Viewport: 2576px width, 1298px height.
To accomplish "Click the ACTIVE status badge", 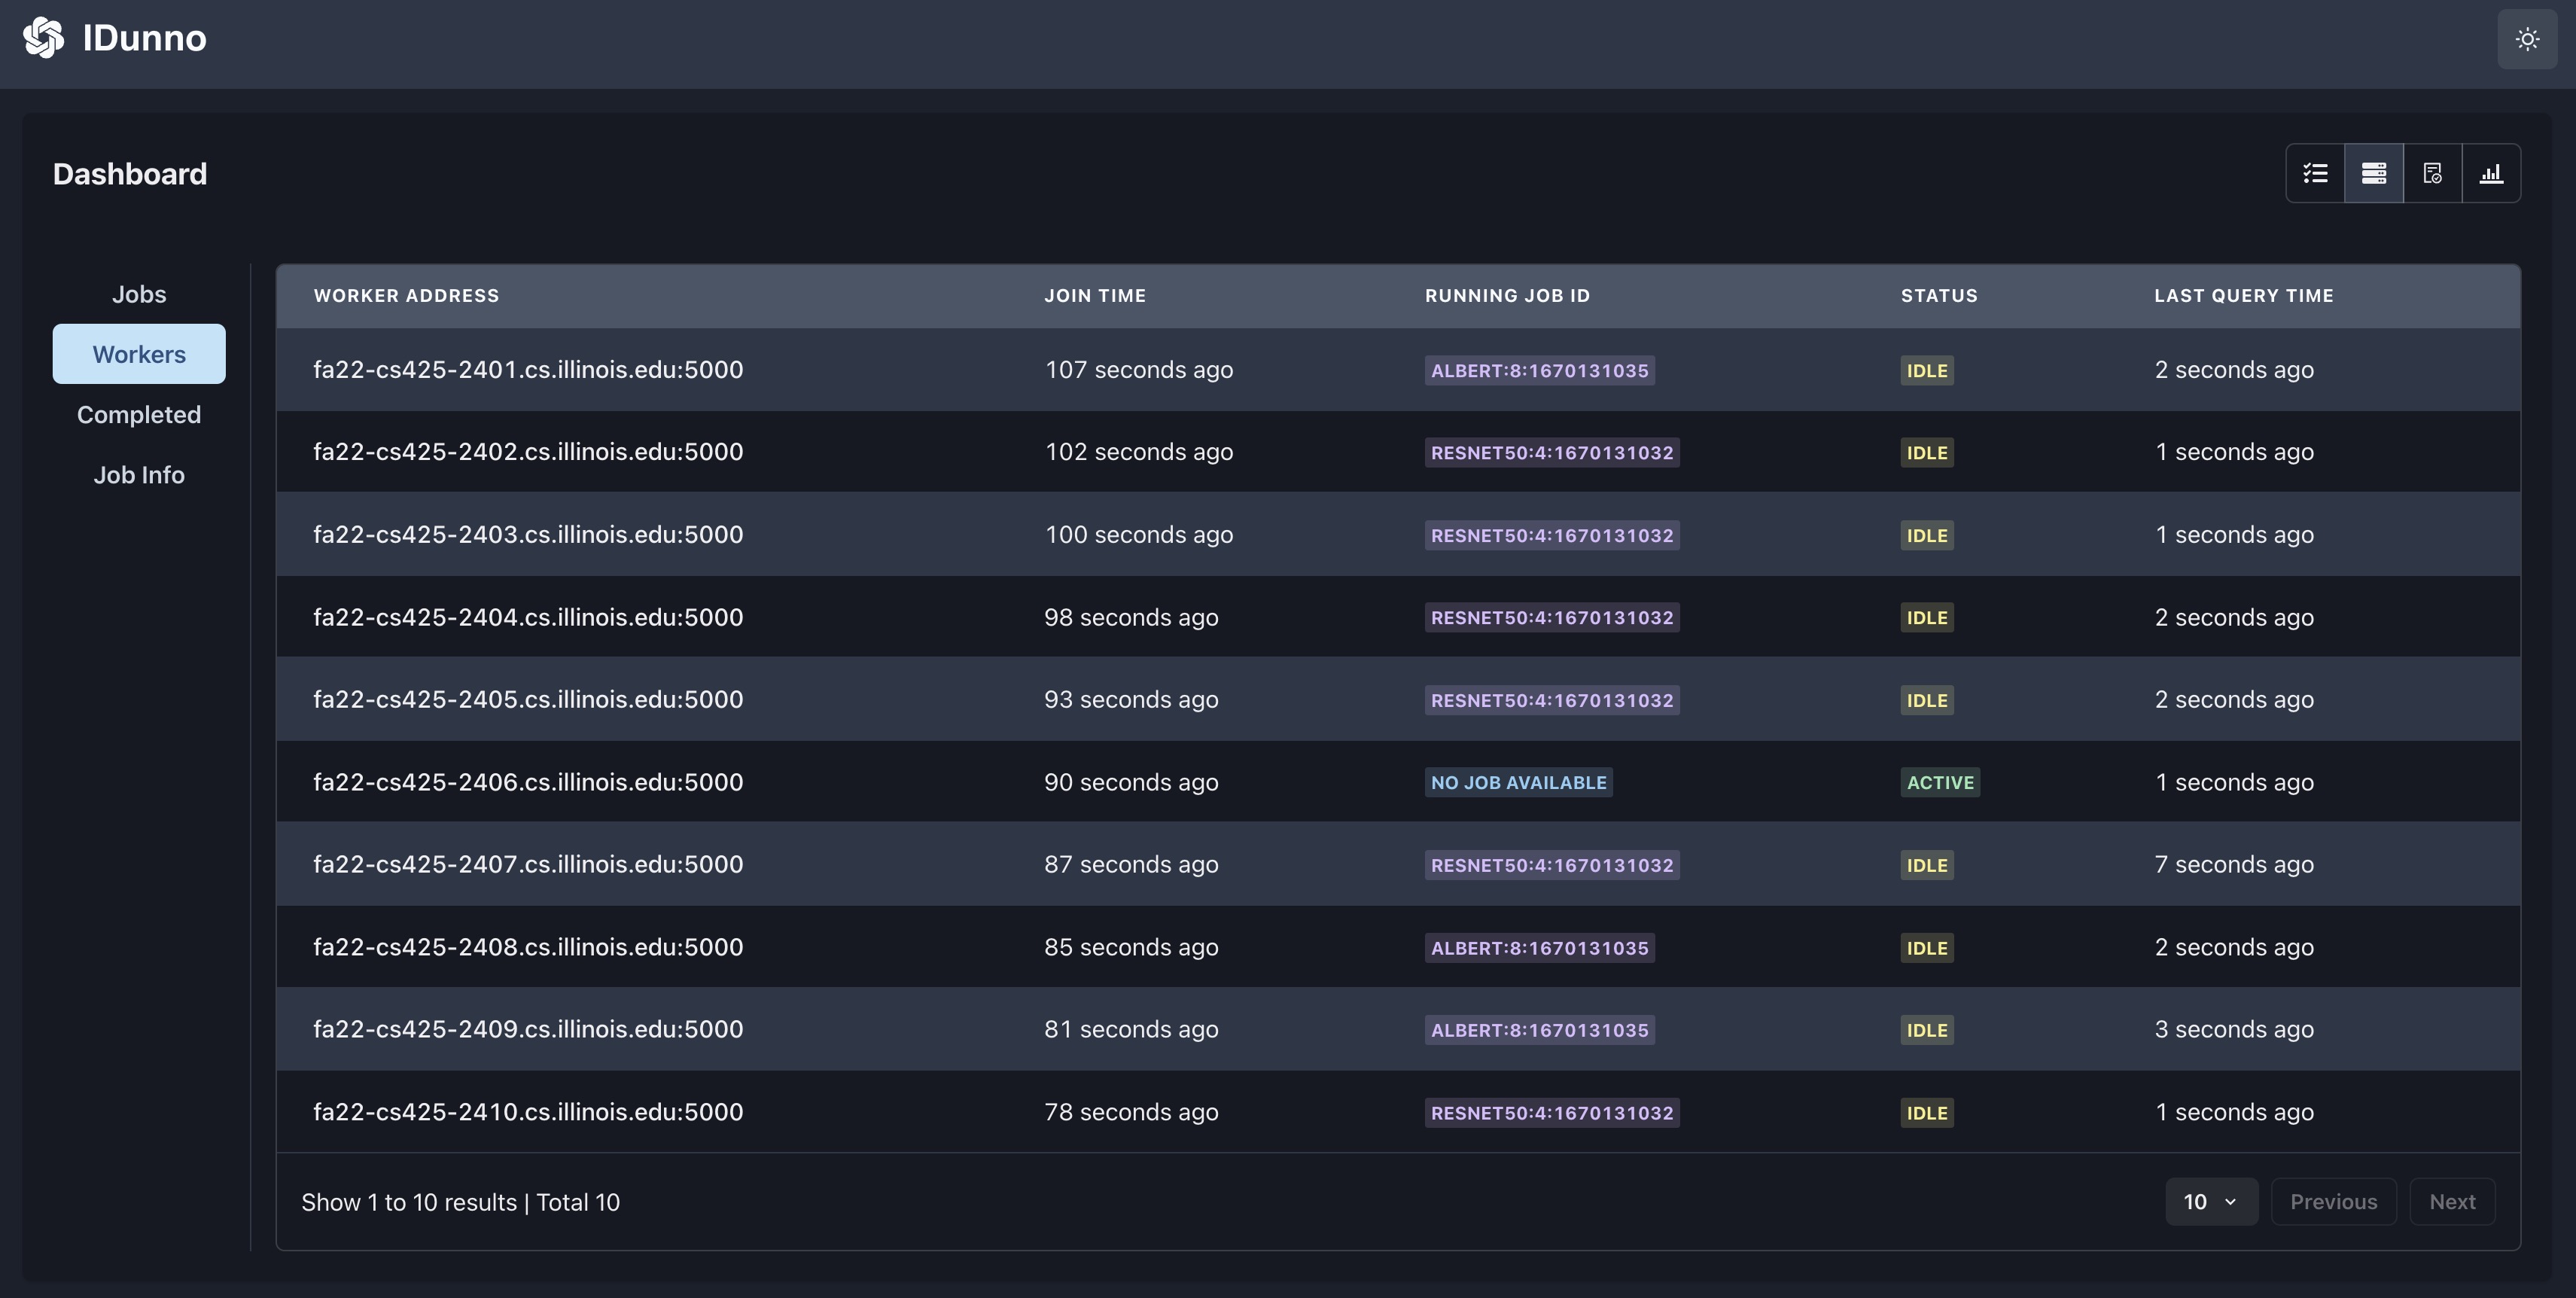I will click(x=1939, y=783).
